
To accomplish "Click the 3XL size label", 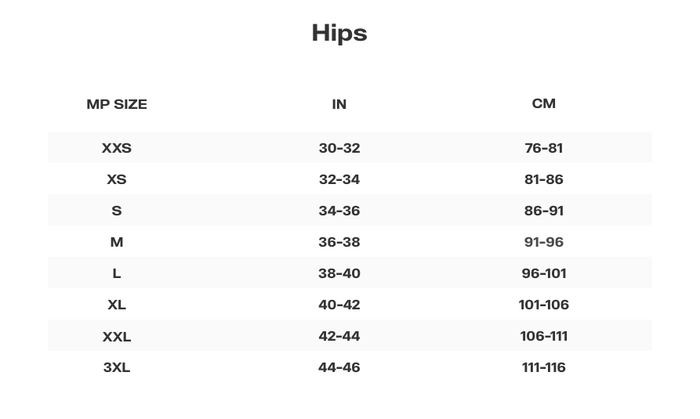I will (116, 367).
